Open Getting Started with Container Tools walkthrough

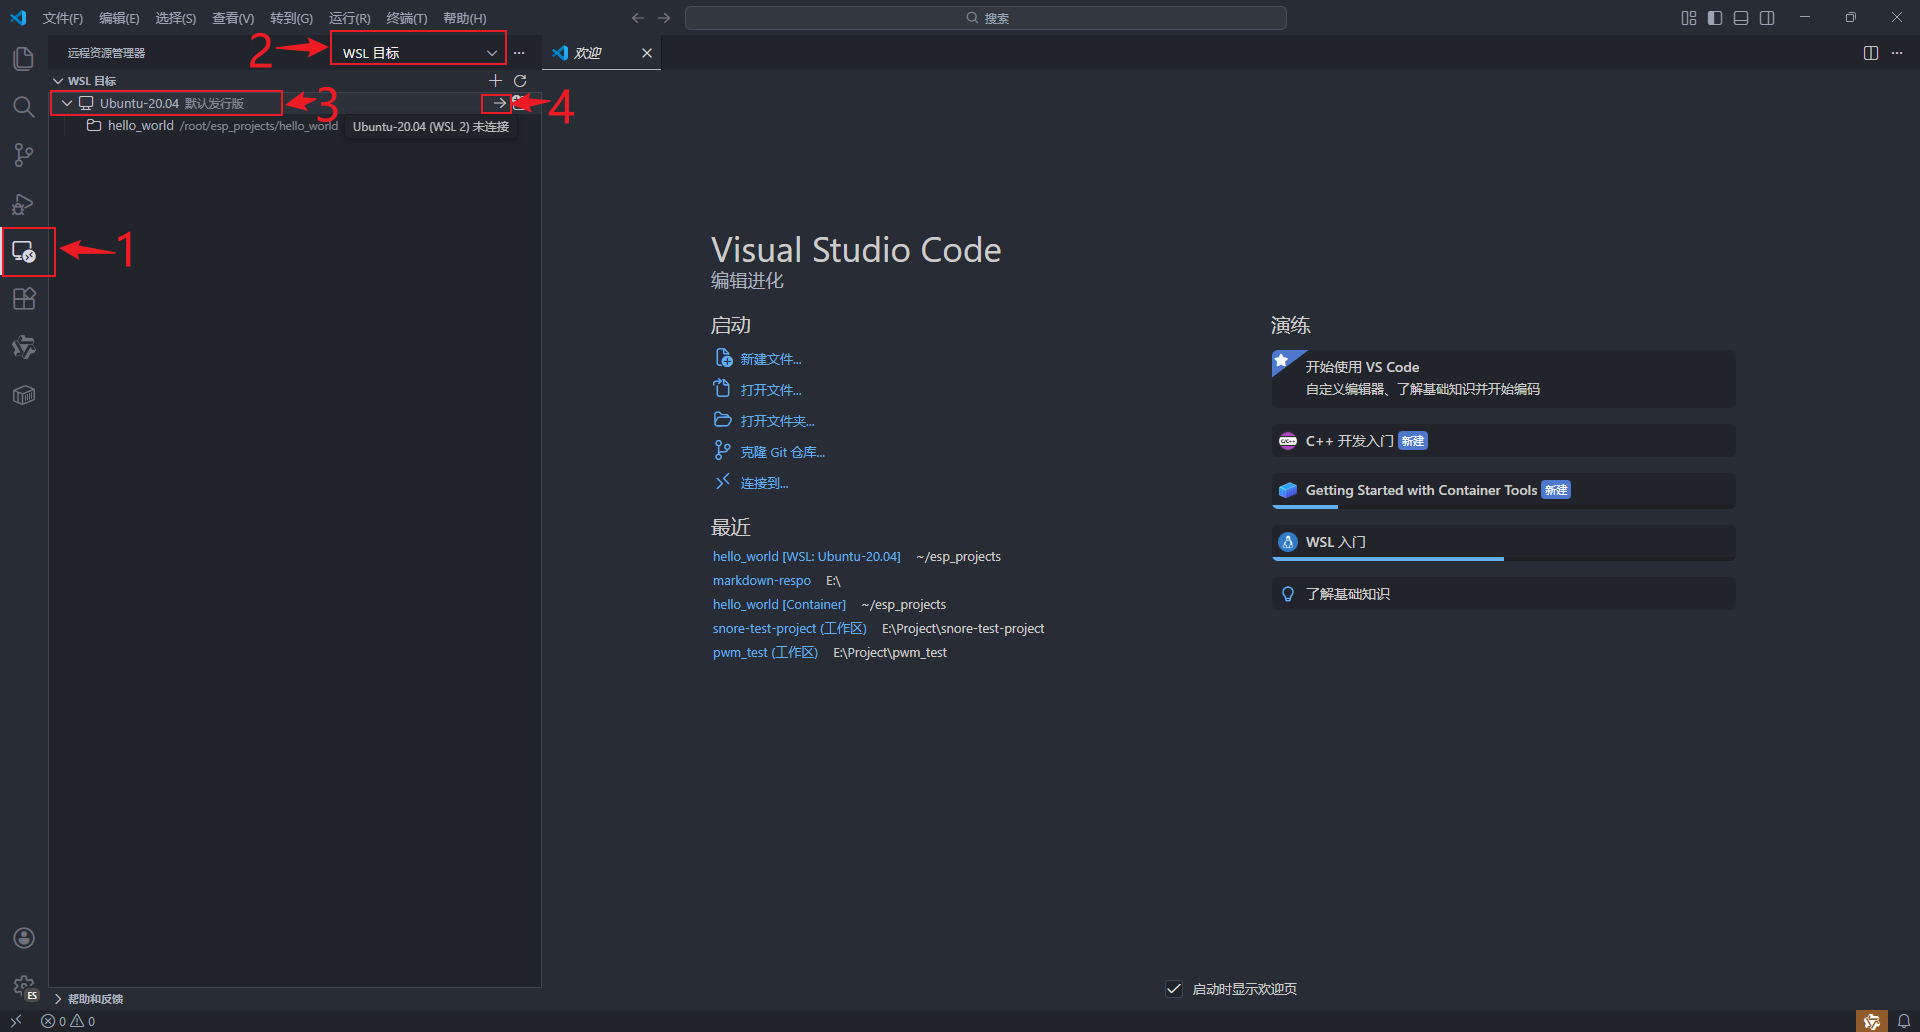1503,490
